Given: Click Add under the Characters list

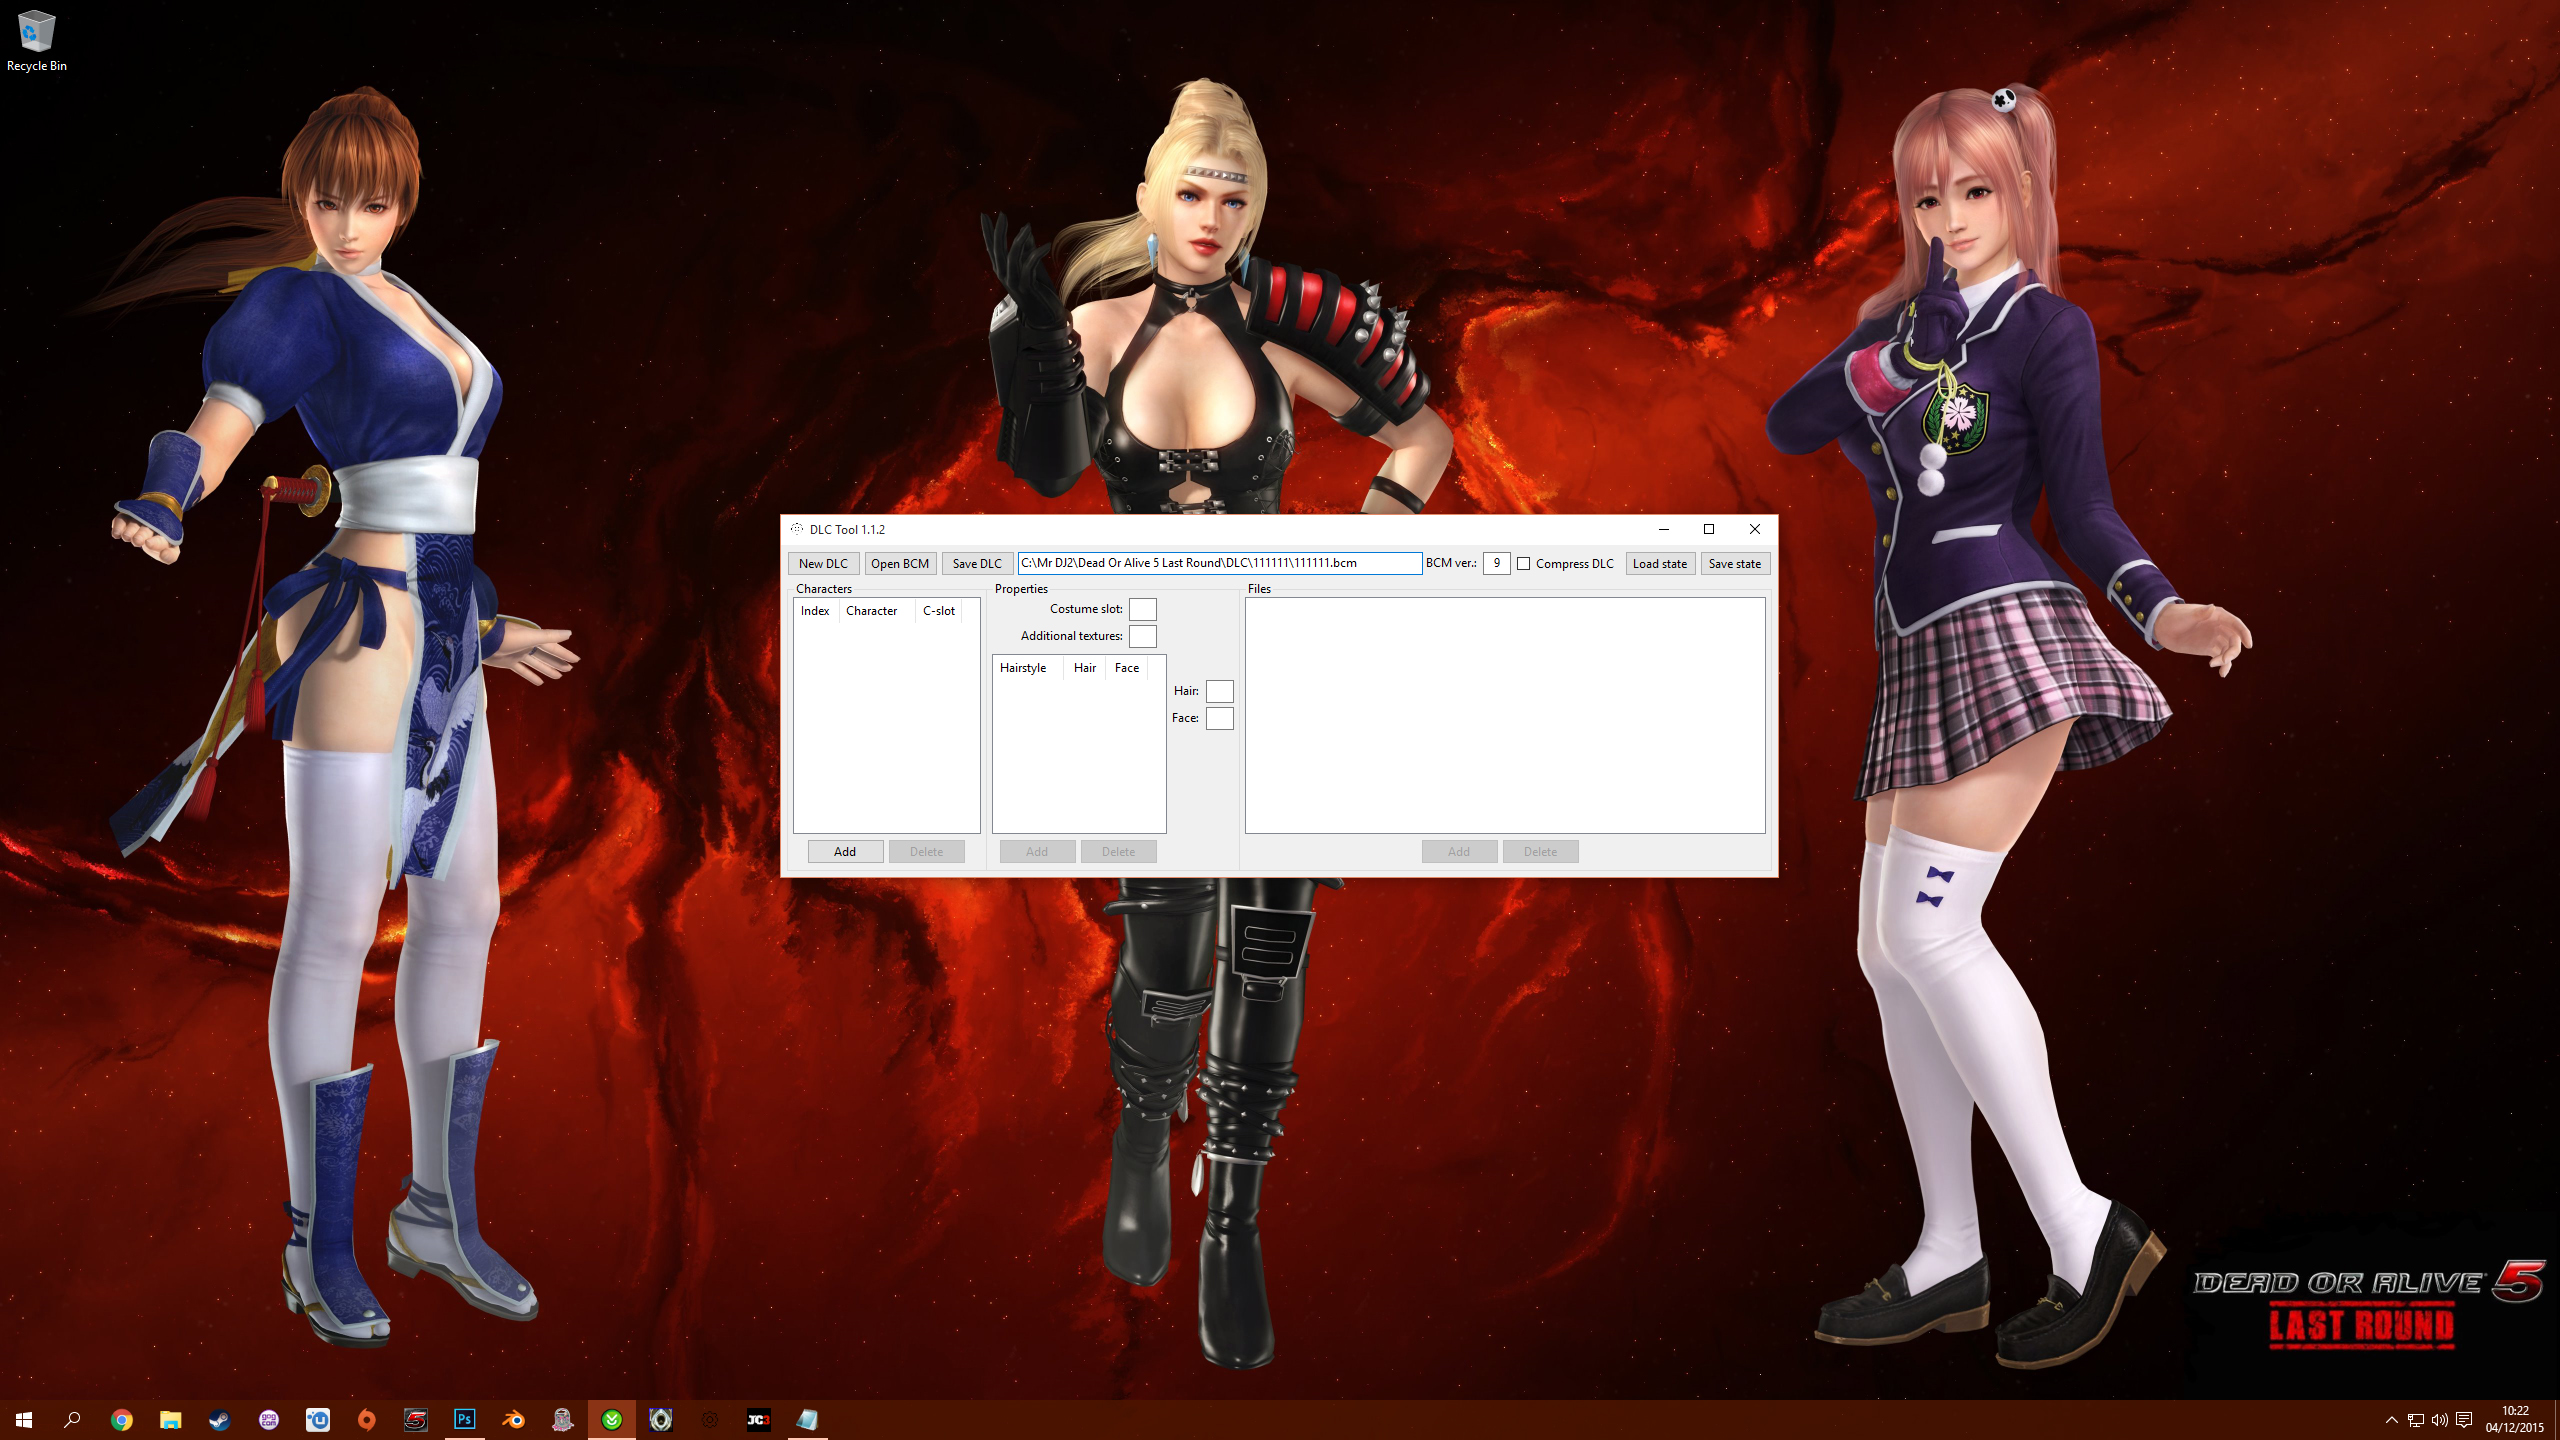Looking at the screenshot, I should pos(845,852).
